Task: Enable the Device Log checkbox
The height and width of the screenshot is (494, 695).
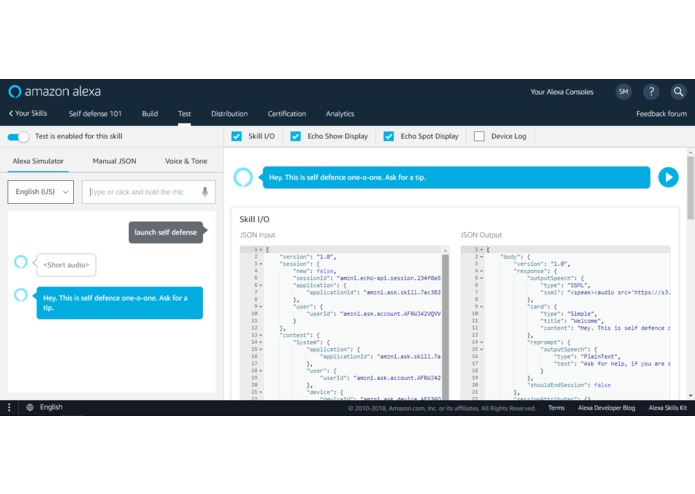Action: click(479, 136)
